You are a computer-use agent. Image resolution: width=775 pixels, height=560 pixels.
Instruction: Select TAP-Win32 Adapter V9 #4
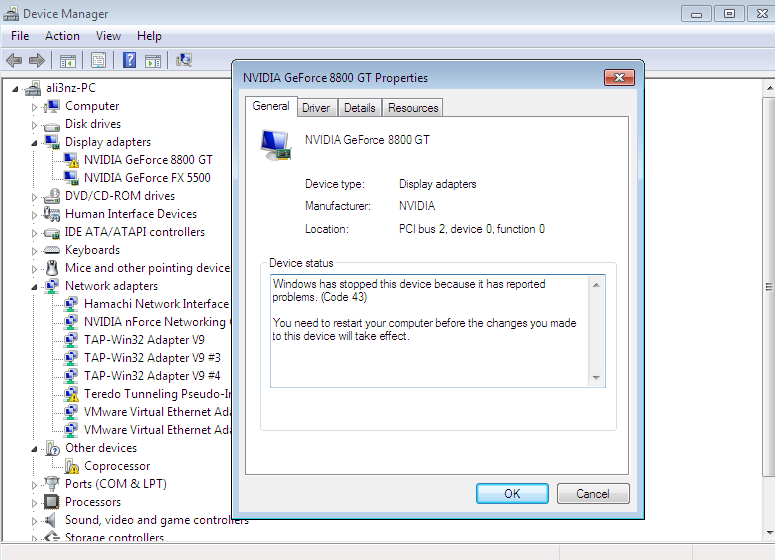pos(152,376)
